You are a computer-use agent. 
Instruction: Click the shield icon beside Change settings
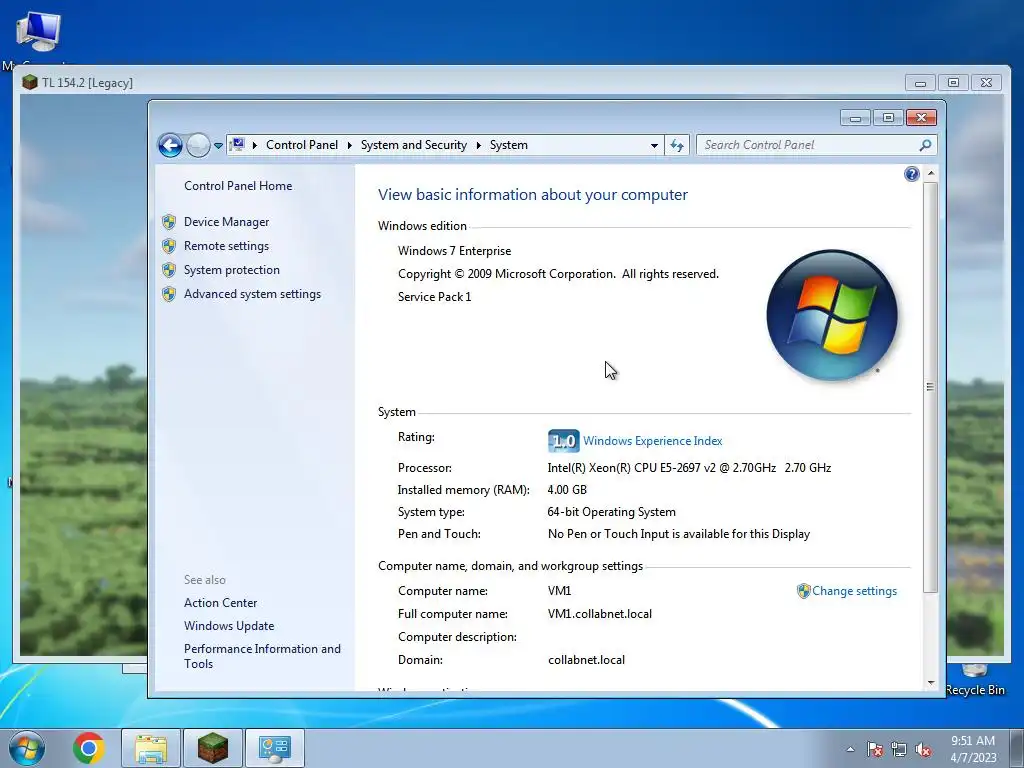803,591
